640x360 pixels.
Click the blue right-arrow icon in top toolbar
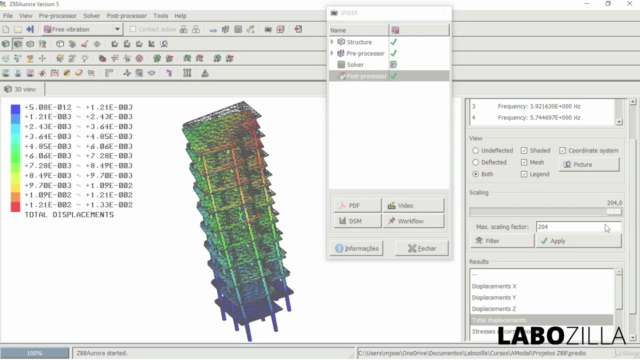213,30
